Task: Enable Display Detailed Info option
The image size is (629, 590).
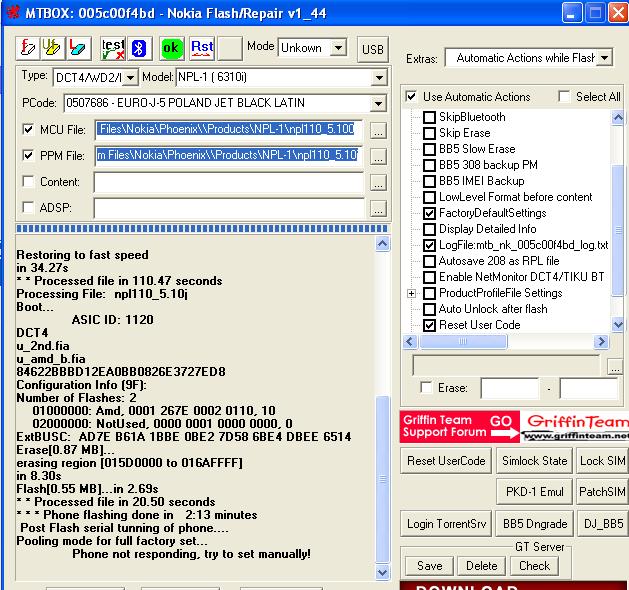Action: point(429,229)
